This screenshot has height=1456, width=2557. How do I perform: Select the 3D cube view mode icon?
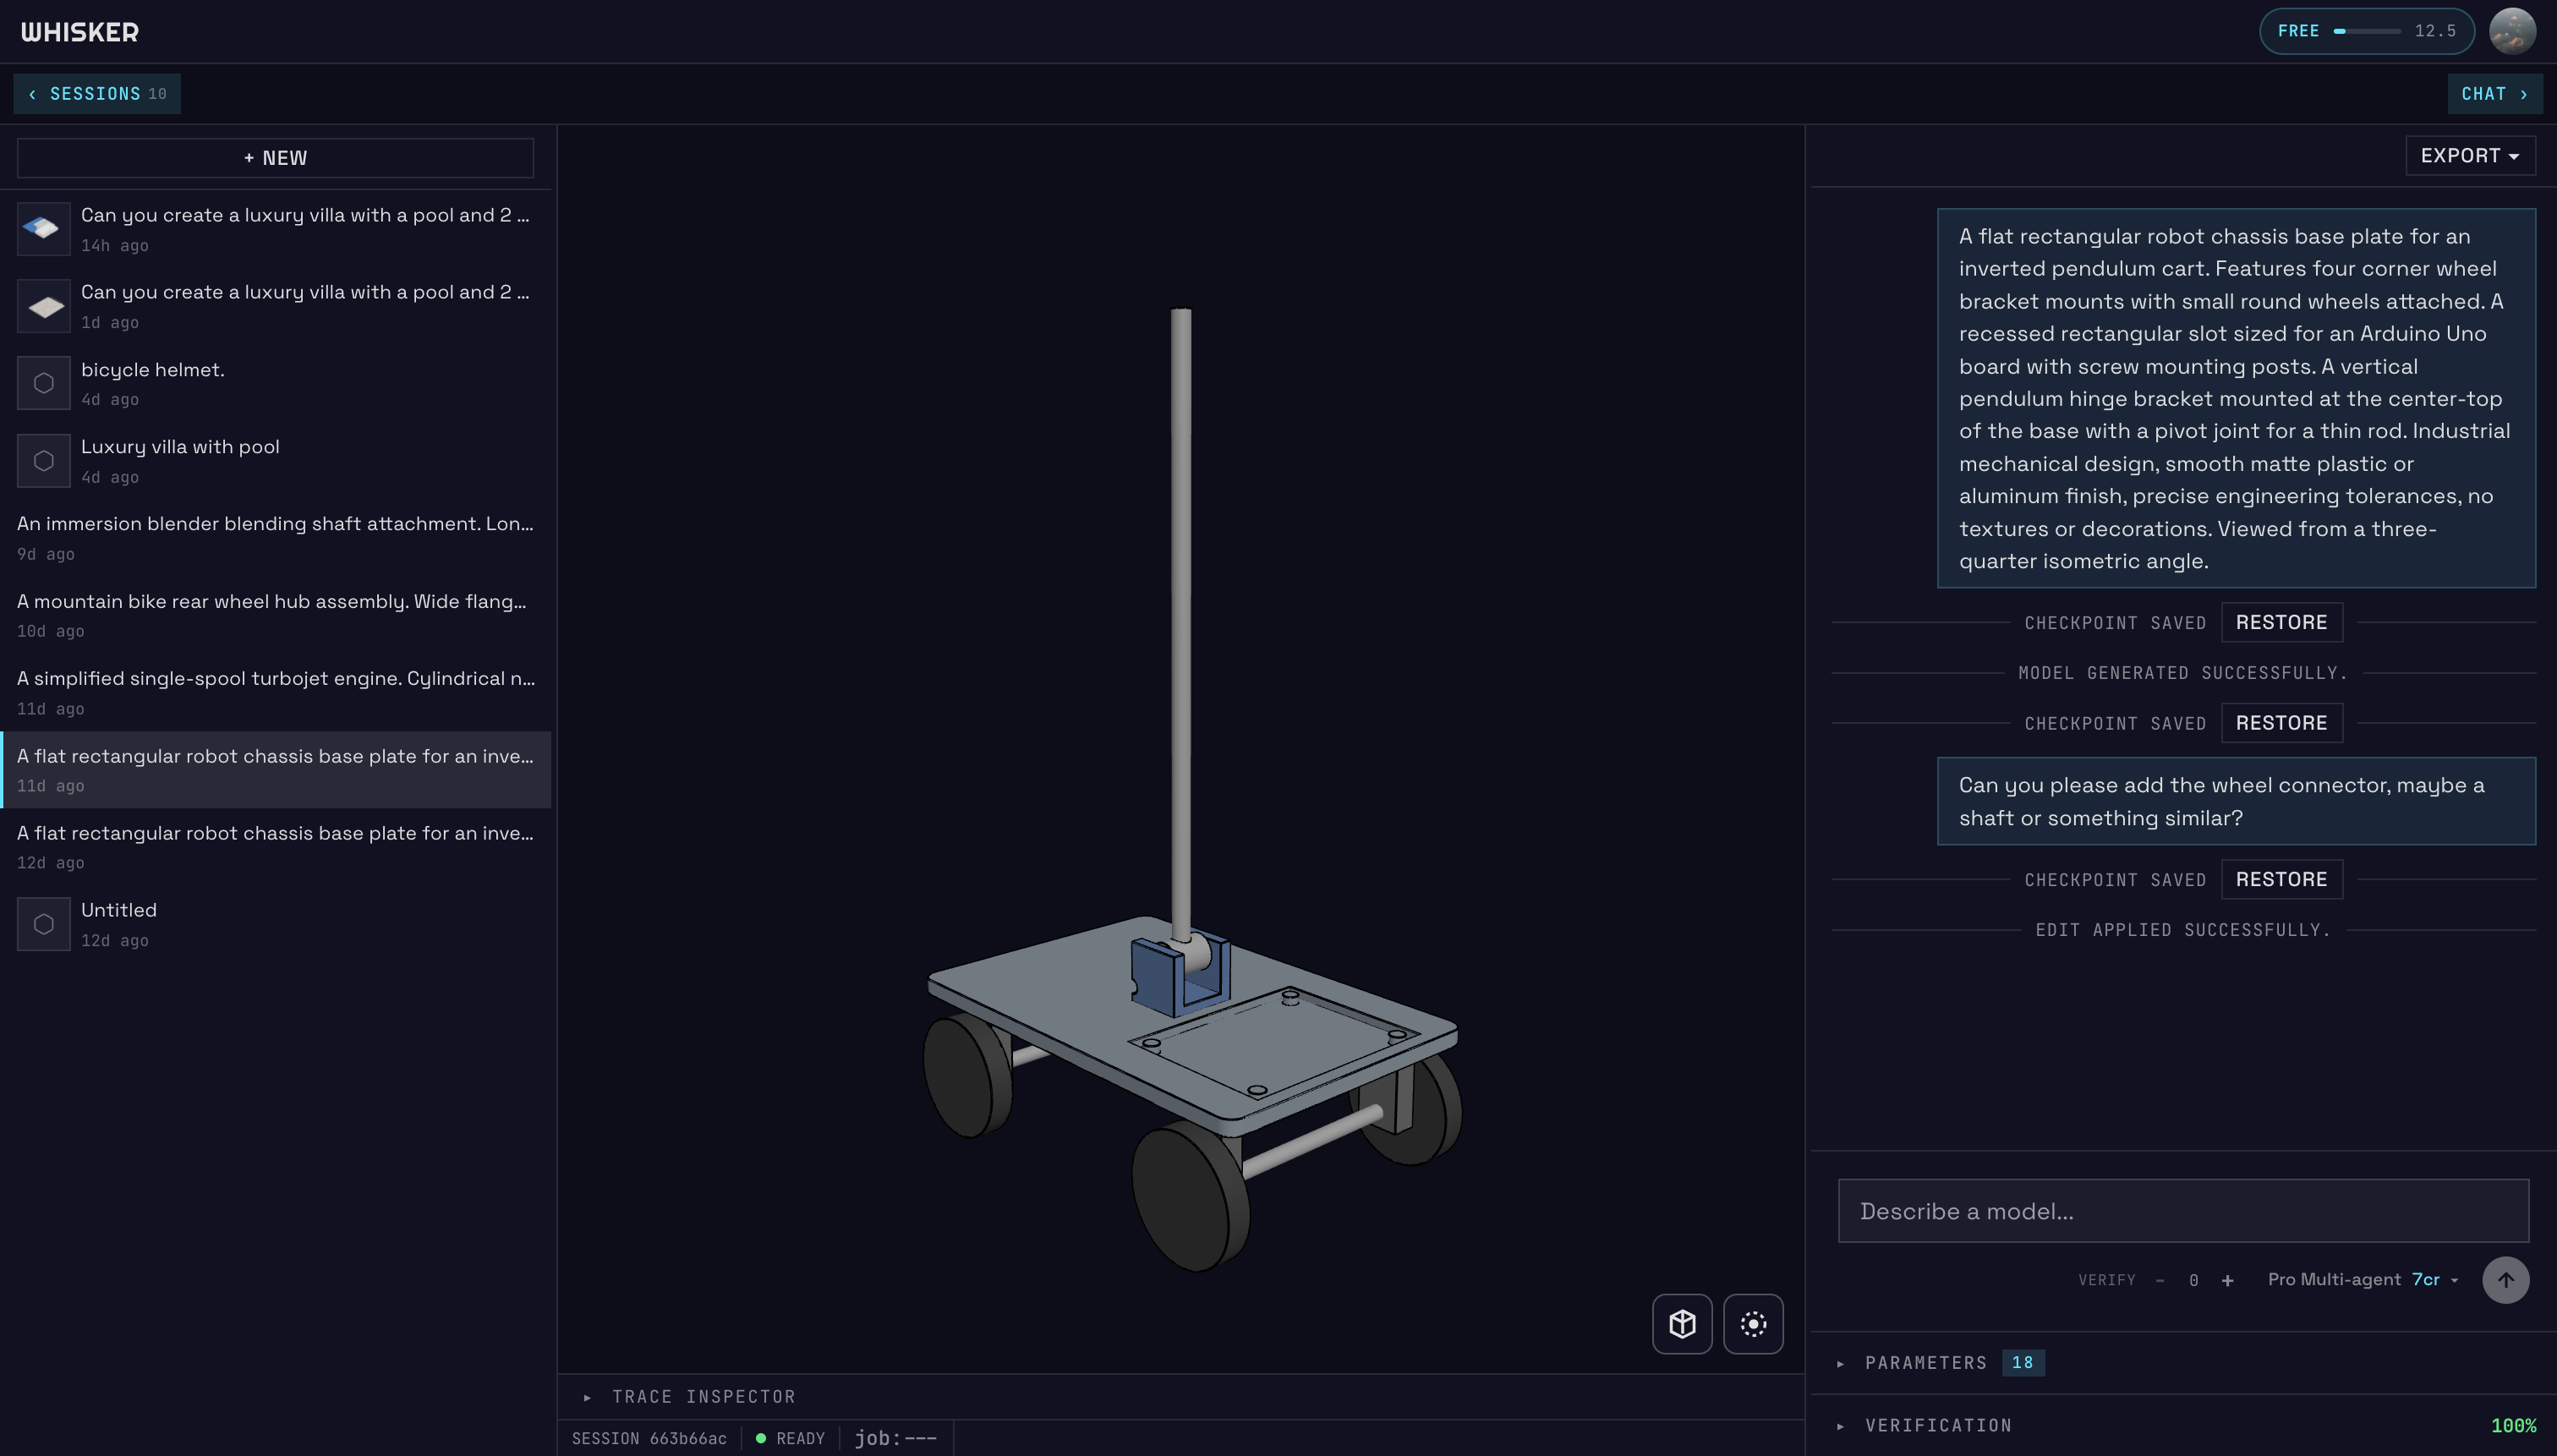[1681, 1323]
